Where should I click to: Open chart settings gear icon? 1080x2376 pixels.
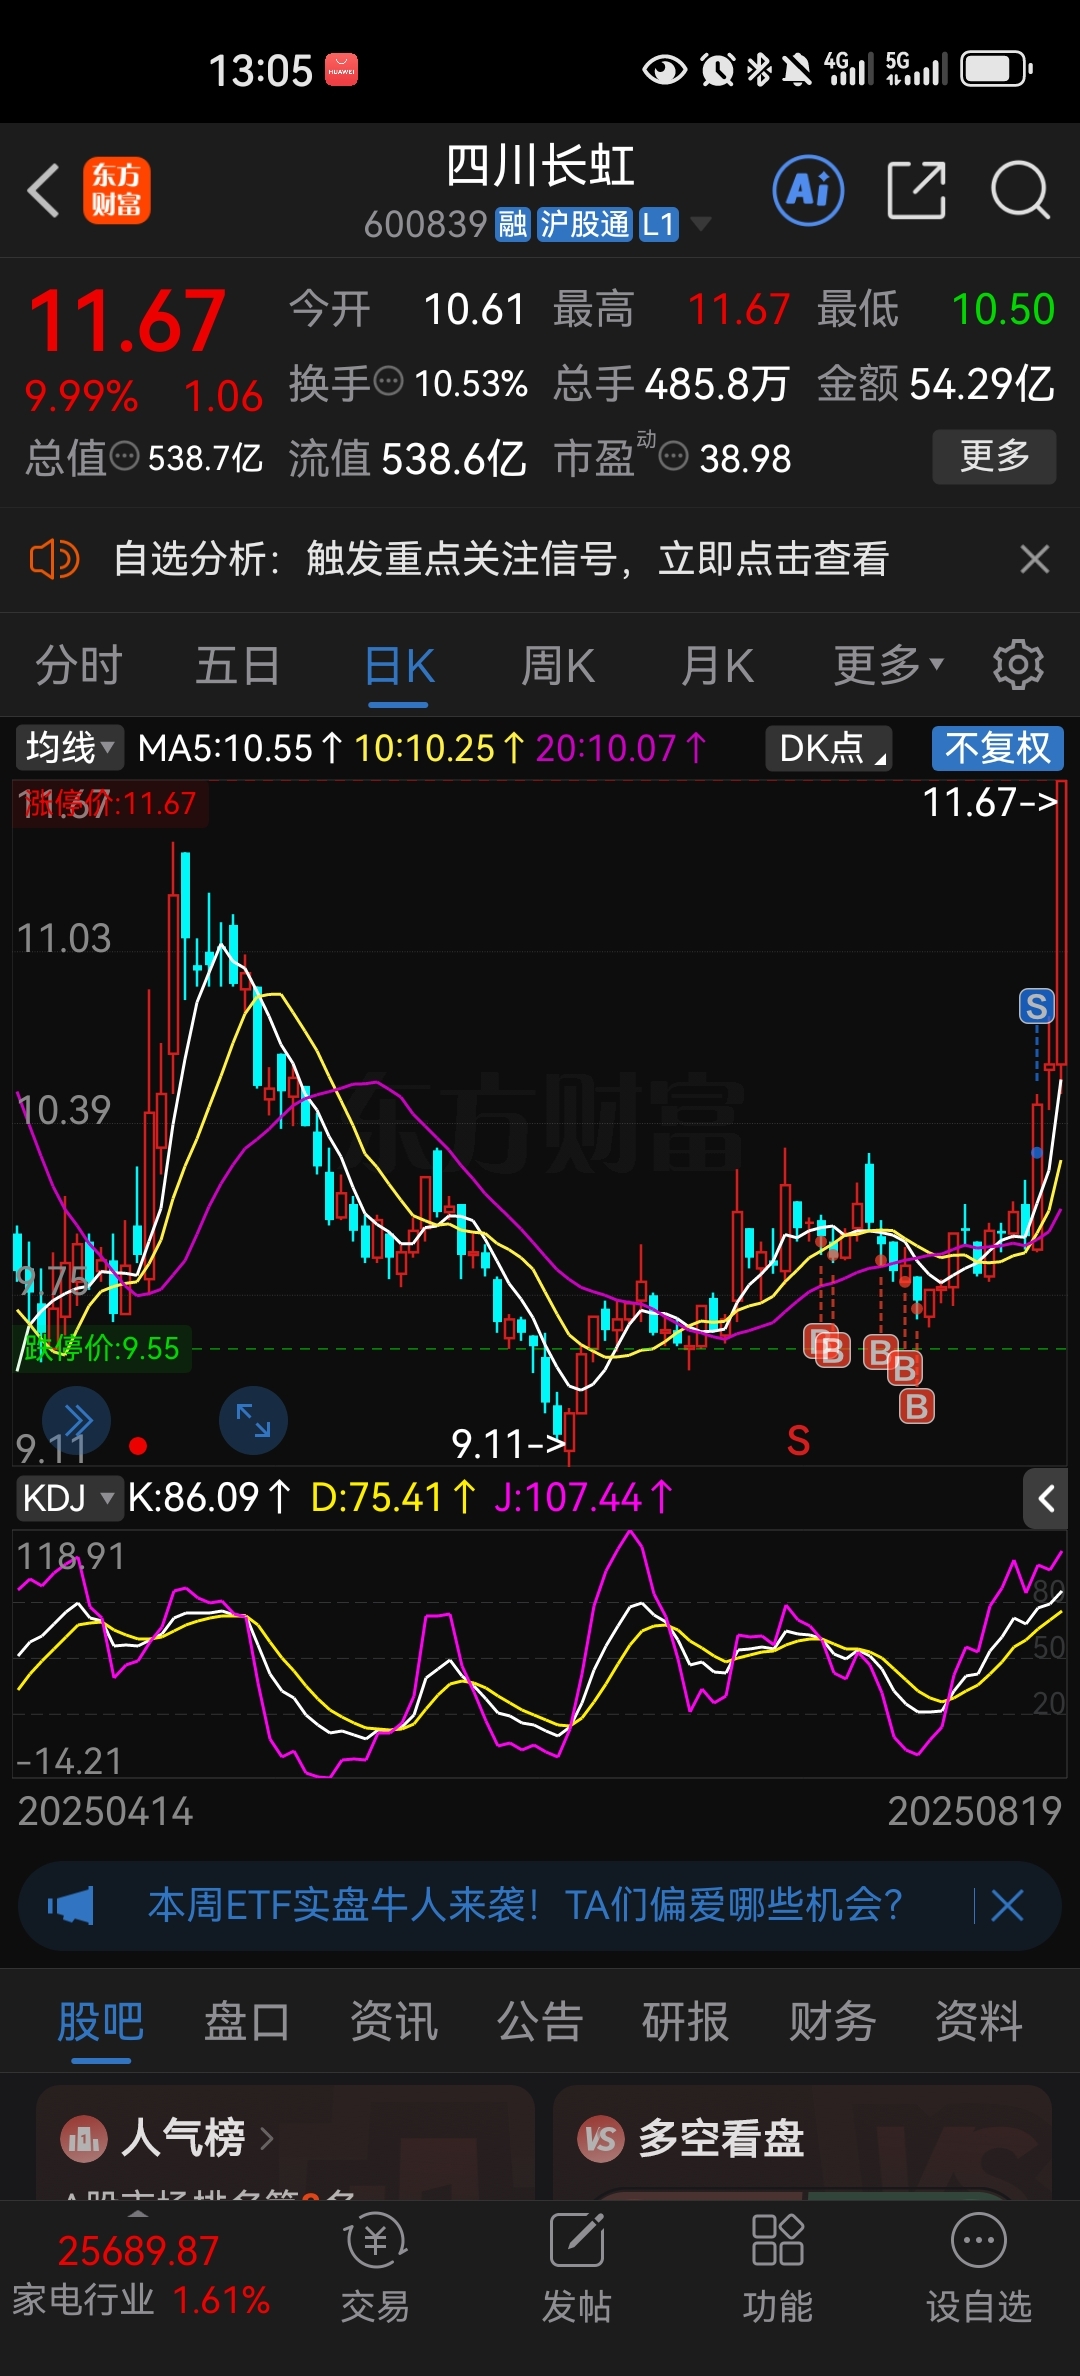1018,665
